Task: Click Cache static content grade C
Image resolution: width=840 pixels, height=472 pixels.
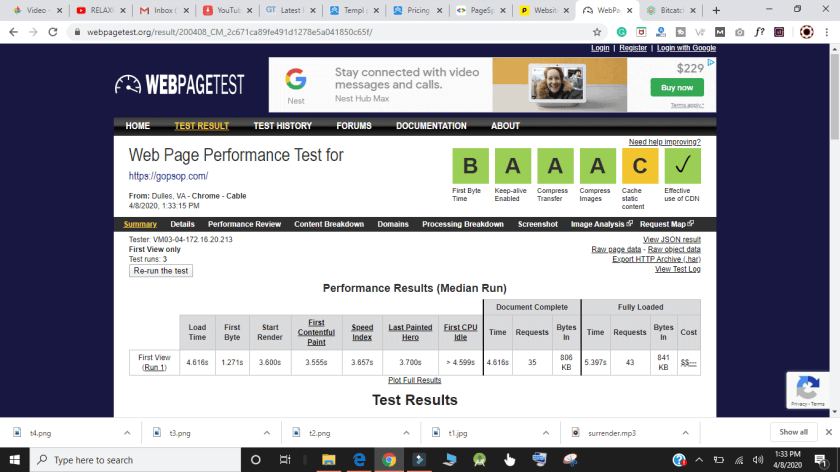Action: coord(640,166)
